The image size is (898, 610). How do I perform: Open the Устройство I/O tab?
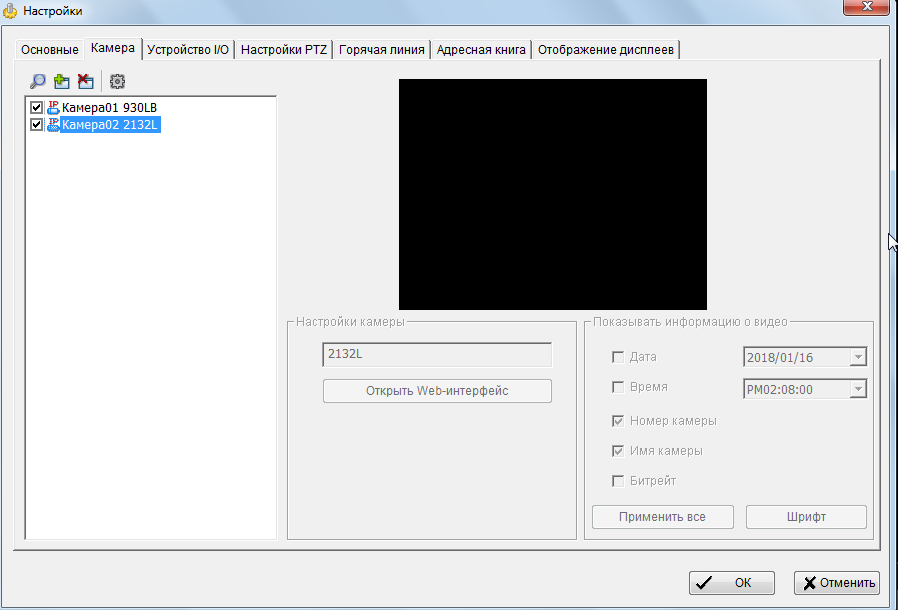pyautogui.click(x=188, y=50)
